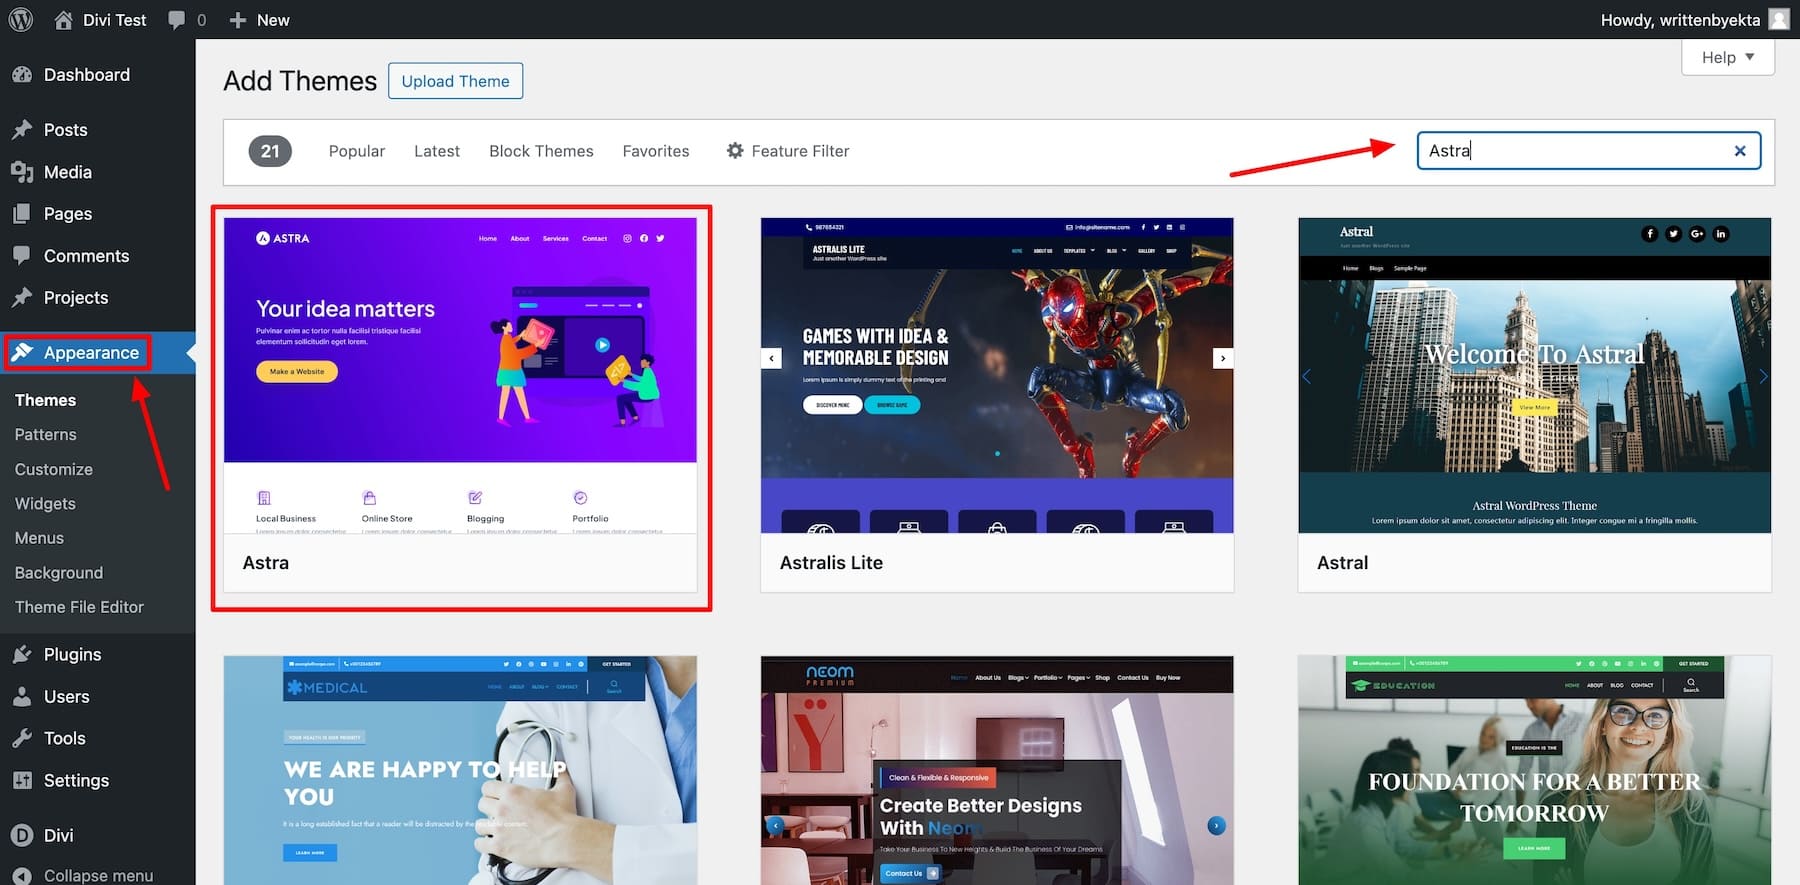Click the Upload Theme button
This screenshot has height=885, width=1800.
[x=455, y=81]
